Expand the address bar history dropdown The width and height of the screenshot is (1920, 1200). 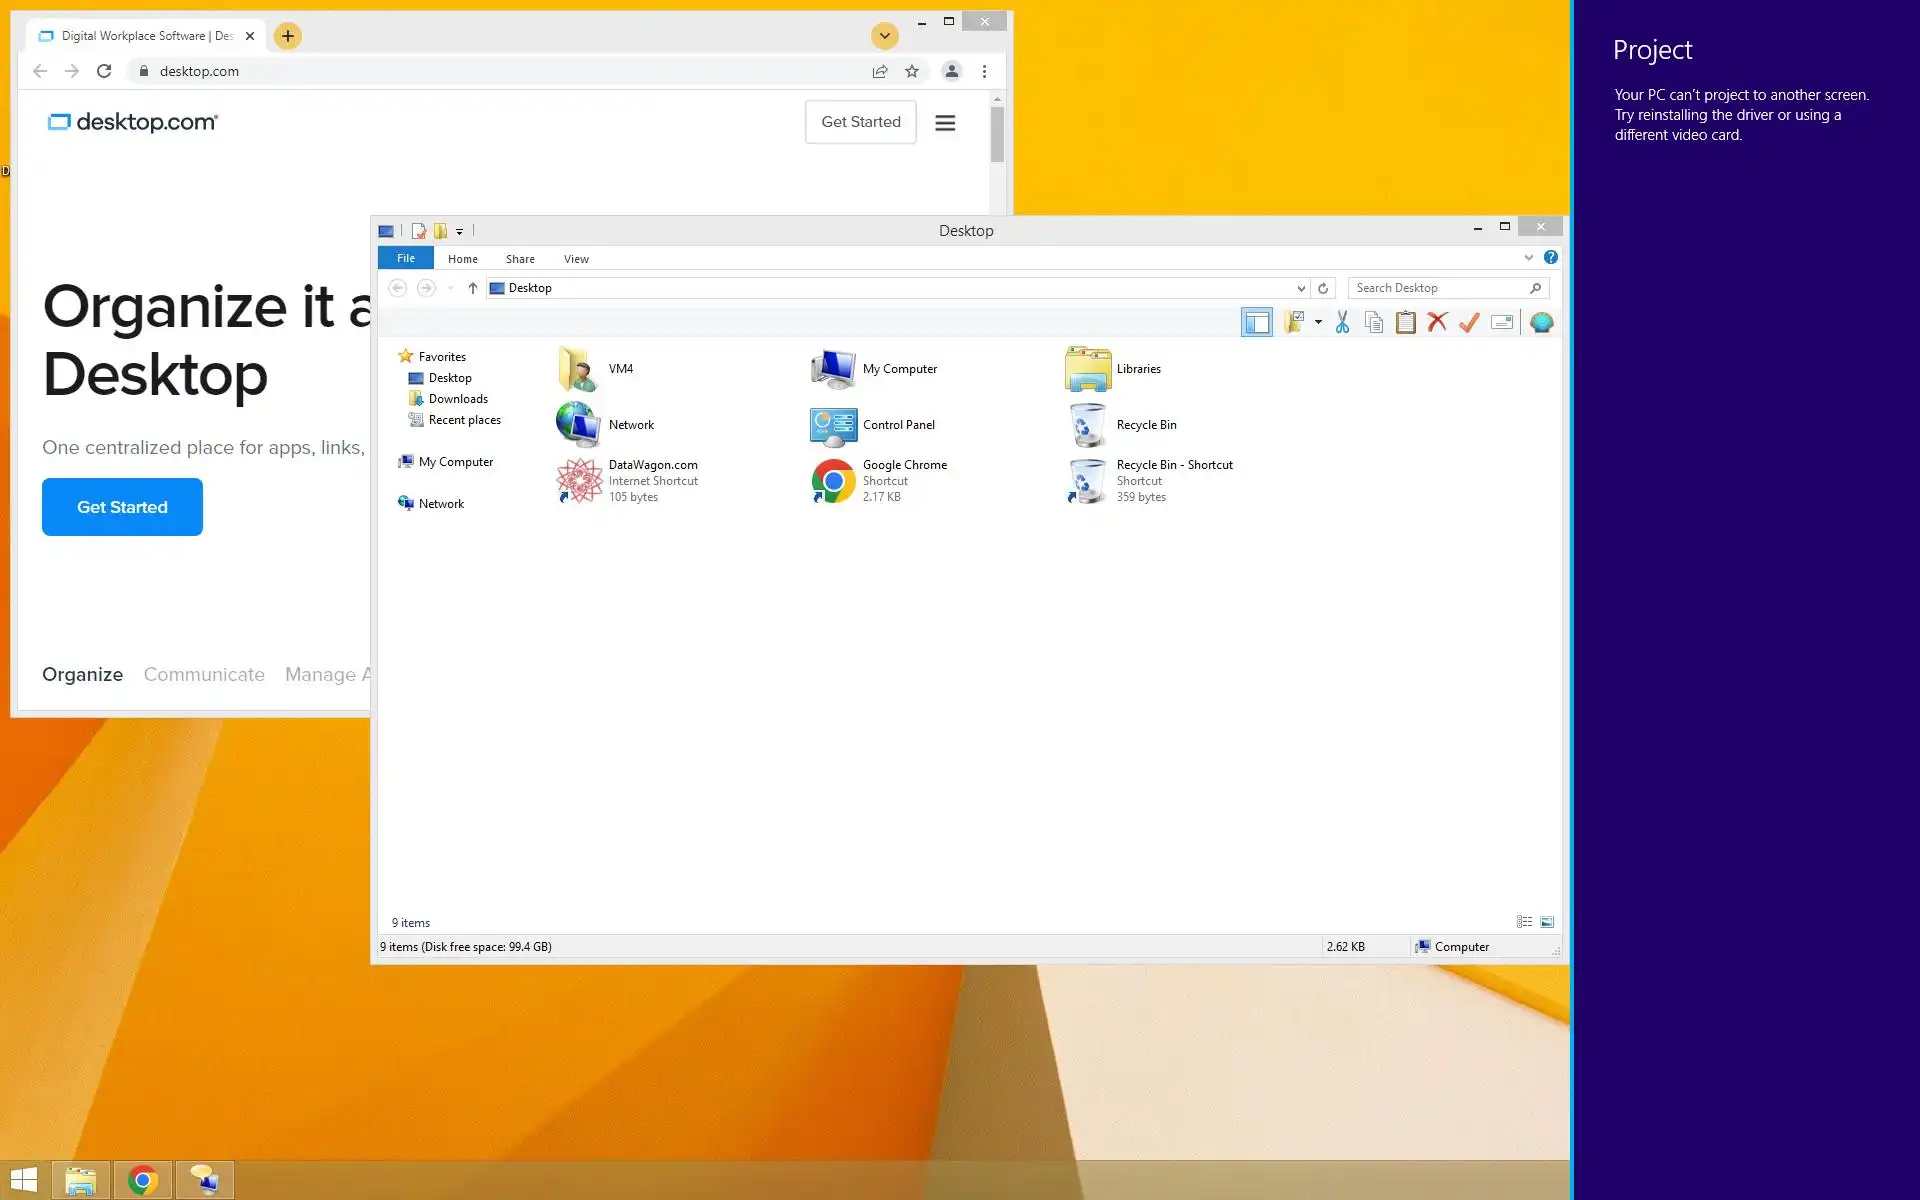(x=1301, y=288)
